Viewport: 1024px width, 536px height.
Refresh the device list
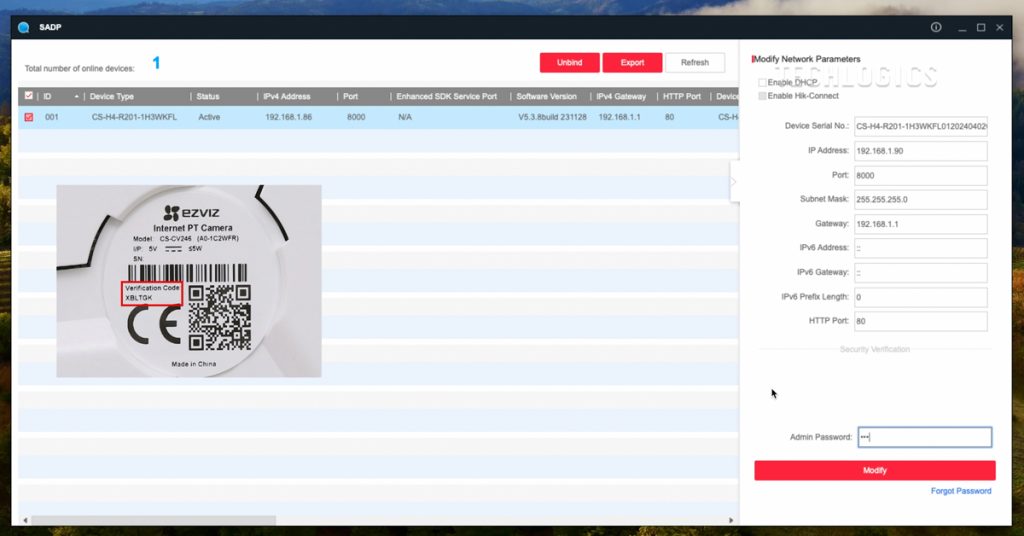(x=694, y=63)
